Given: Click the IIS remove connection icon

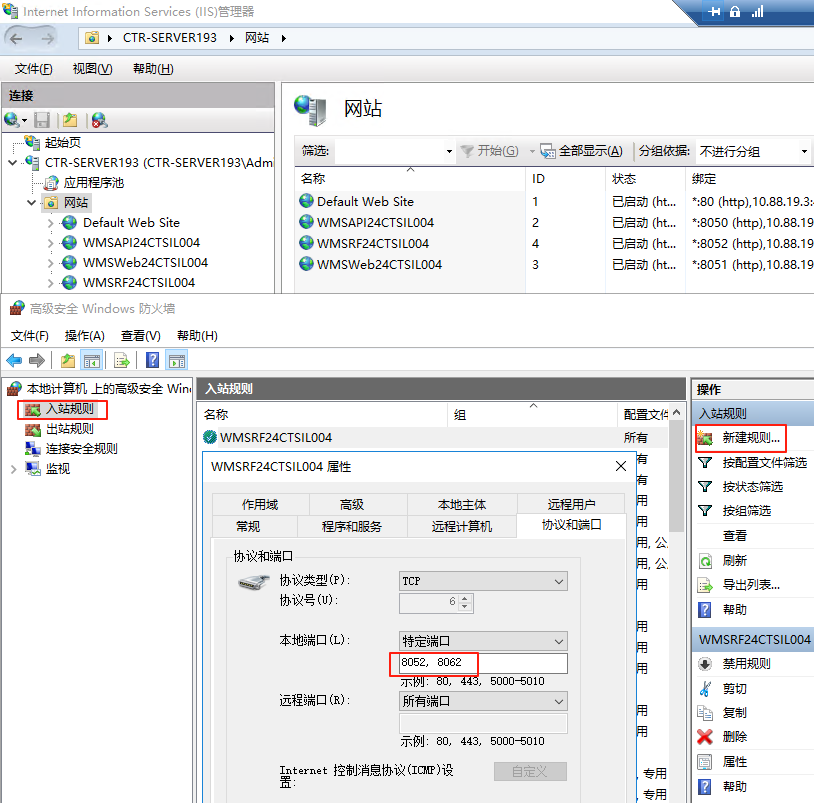Looking at the screenshot, I should pos(98,120).
